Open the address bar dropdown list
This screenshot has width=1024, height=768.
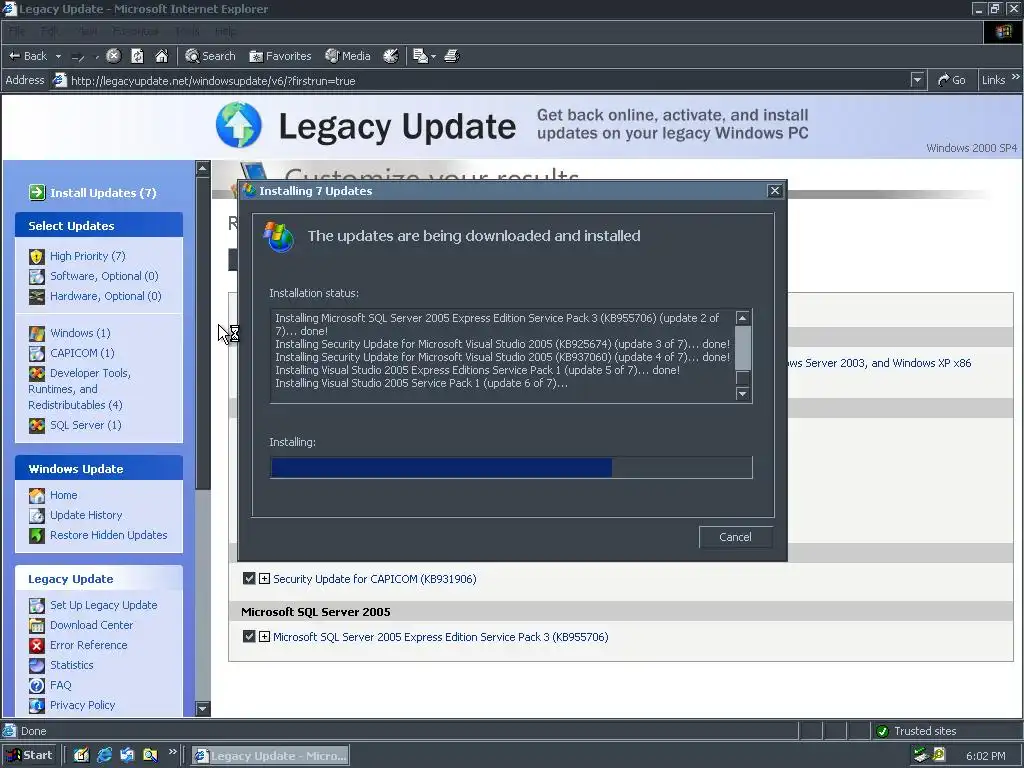coord(917,80)
